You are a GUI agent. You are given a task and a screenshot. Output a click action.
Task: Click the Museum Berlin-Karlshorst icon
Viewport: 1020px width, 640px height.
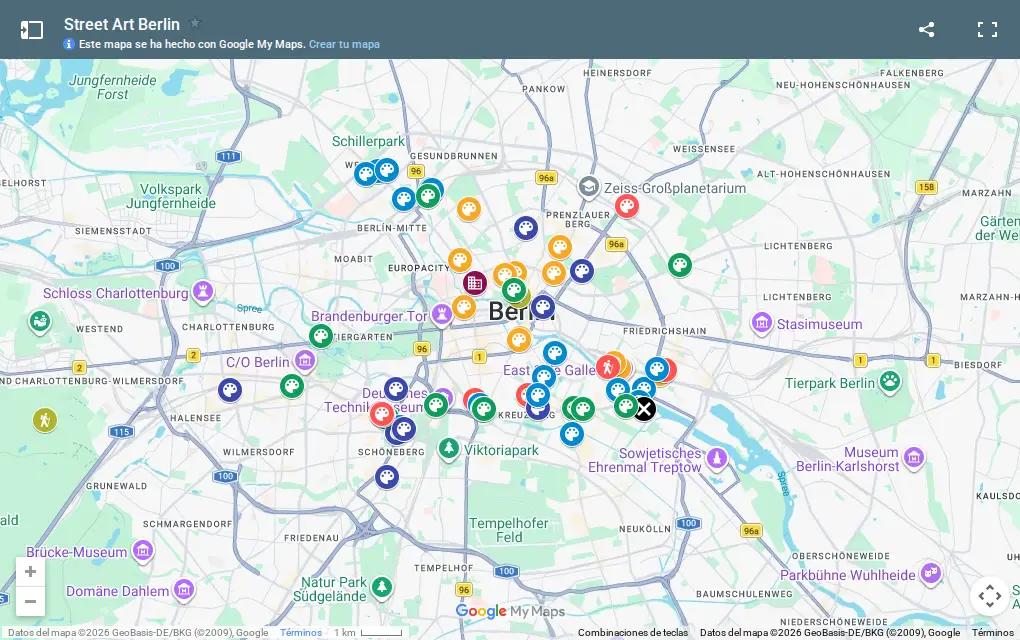tap(914, 457)
